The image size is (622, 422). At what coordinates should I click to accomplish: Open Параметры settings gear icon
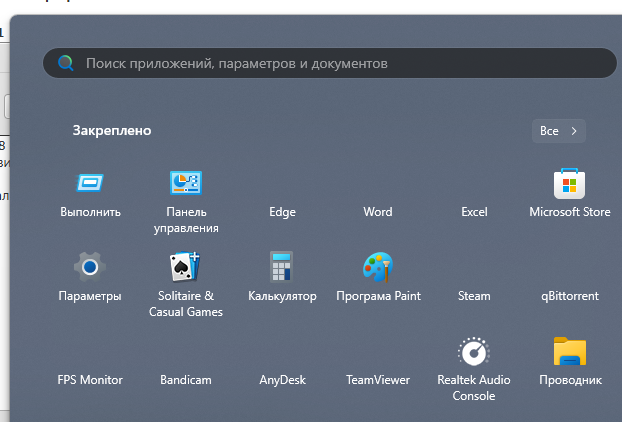tap(90, 267)
